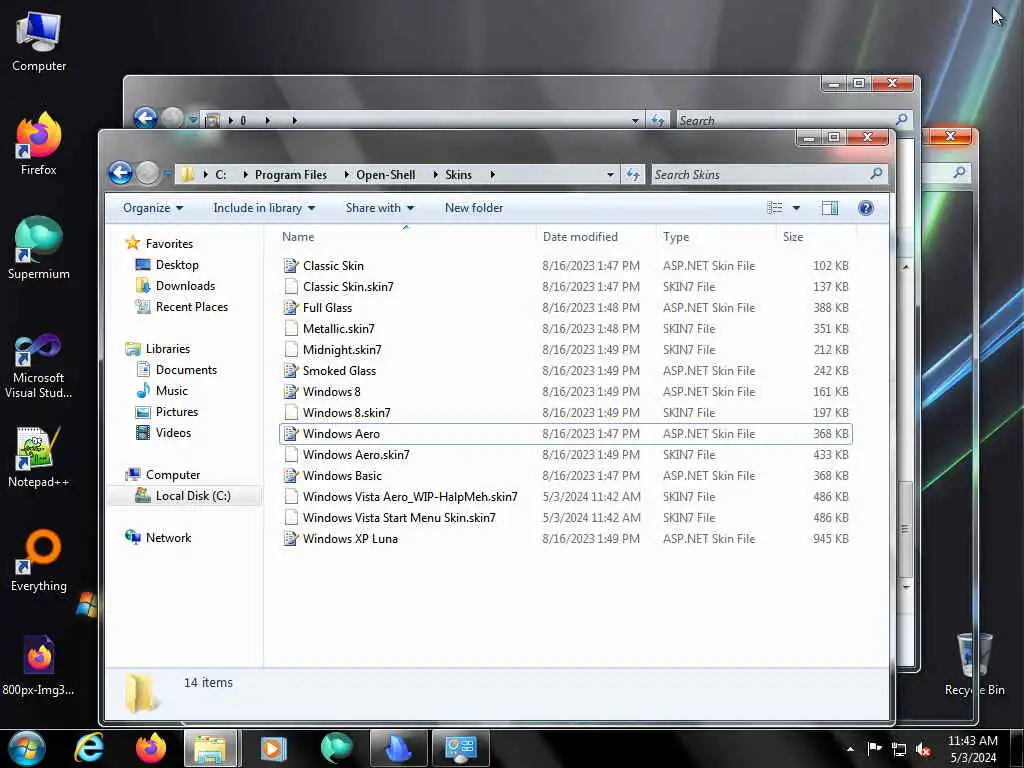
Task: Expand the view options dropdown arrow
Action: coord(796,208)
